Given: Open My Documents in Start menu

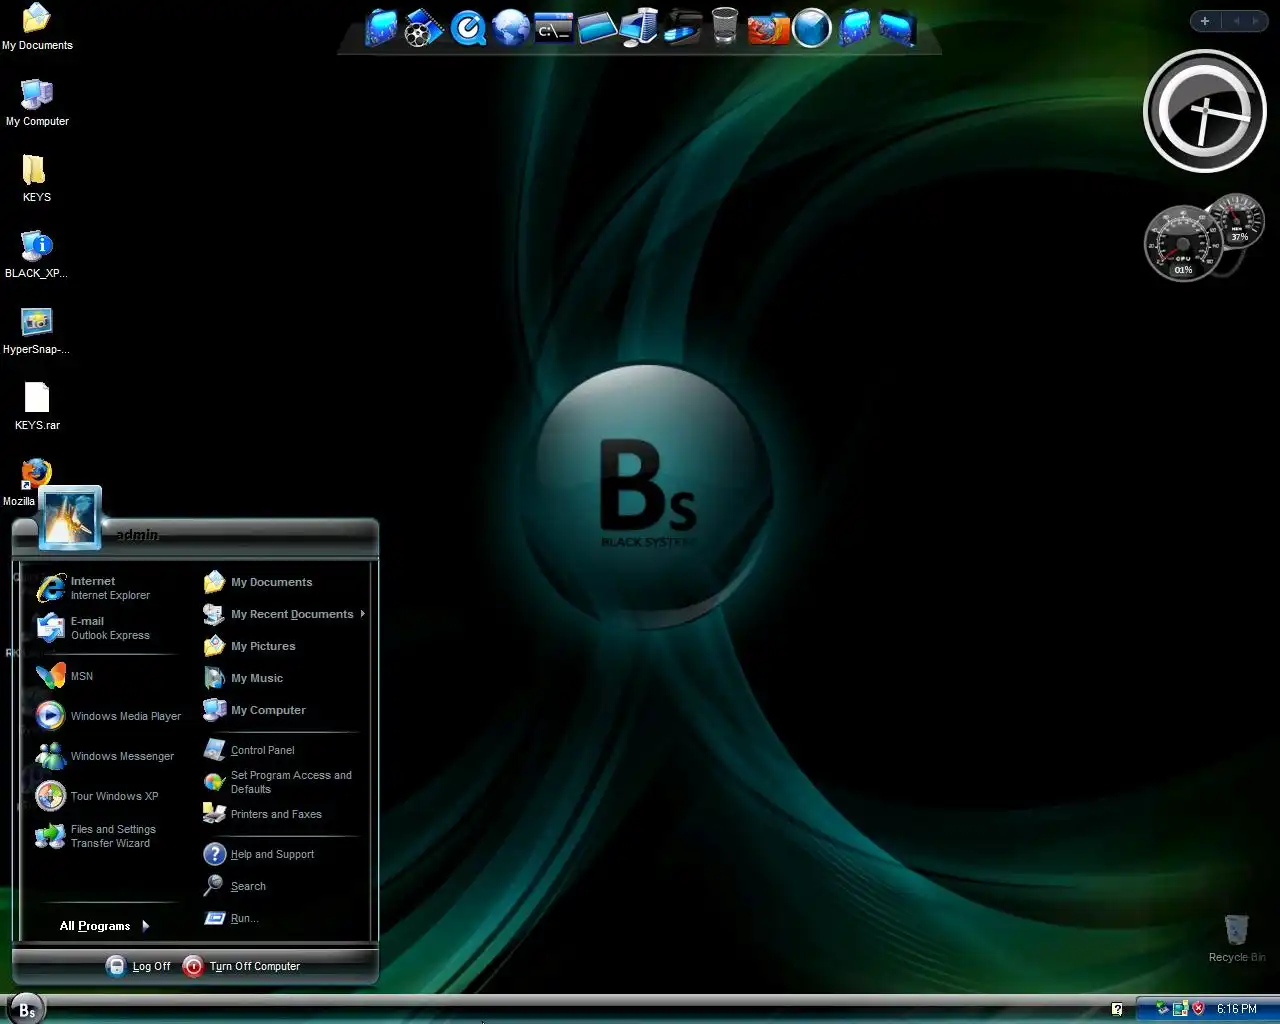Looking at the screenshot, I should click(284, 582).
